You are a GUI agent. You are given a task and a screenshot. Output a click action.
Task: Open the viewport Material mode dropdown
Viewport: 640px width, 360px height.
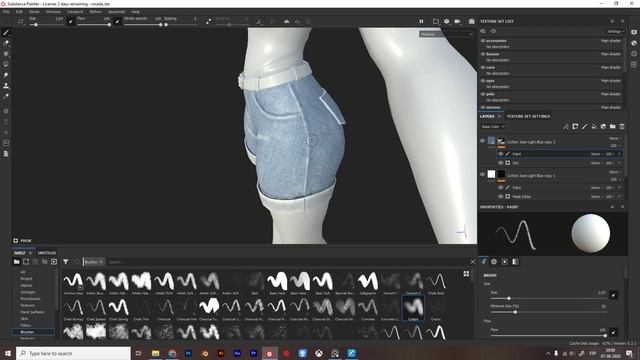click(446, 34)
